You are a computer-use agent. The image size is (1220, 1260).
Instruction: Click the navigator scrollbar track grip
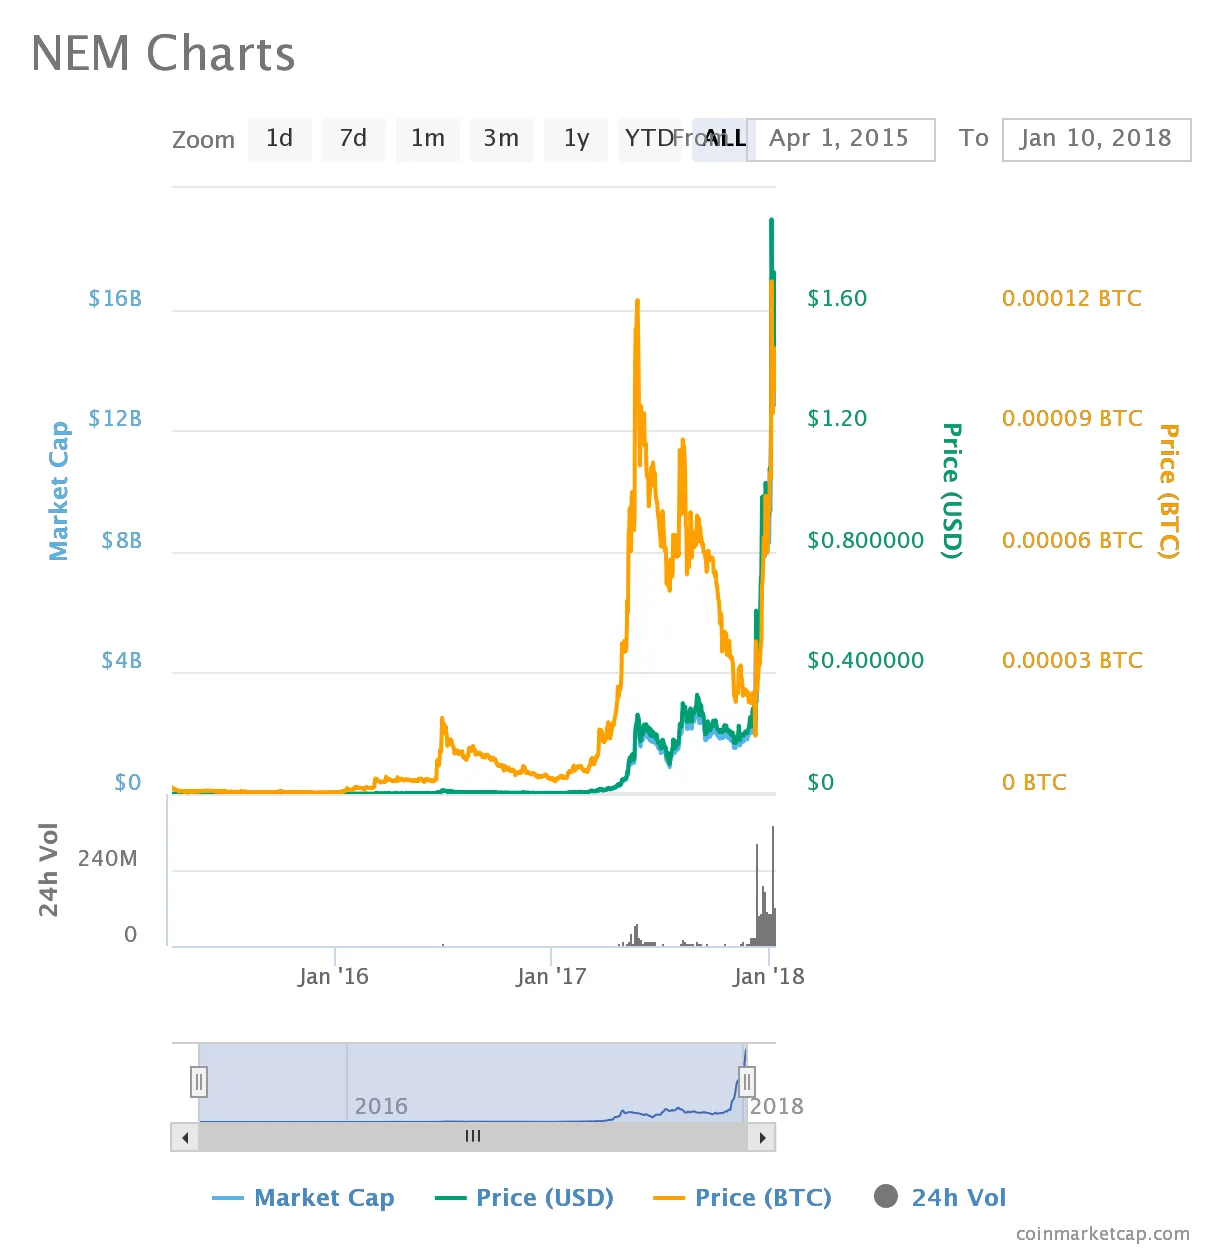(472, 1136)
